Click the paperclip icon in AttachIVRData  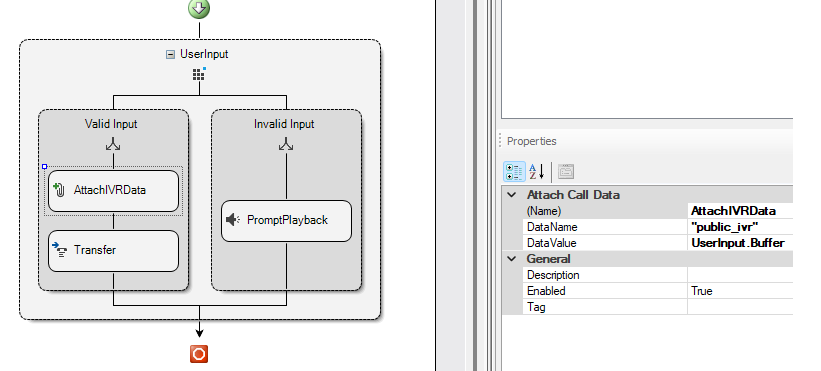[59, 189]
